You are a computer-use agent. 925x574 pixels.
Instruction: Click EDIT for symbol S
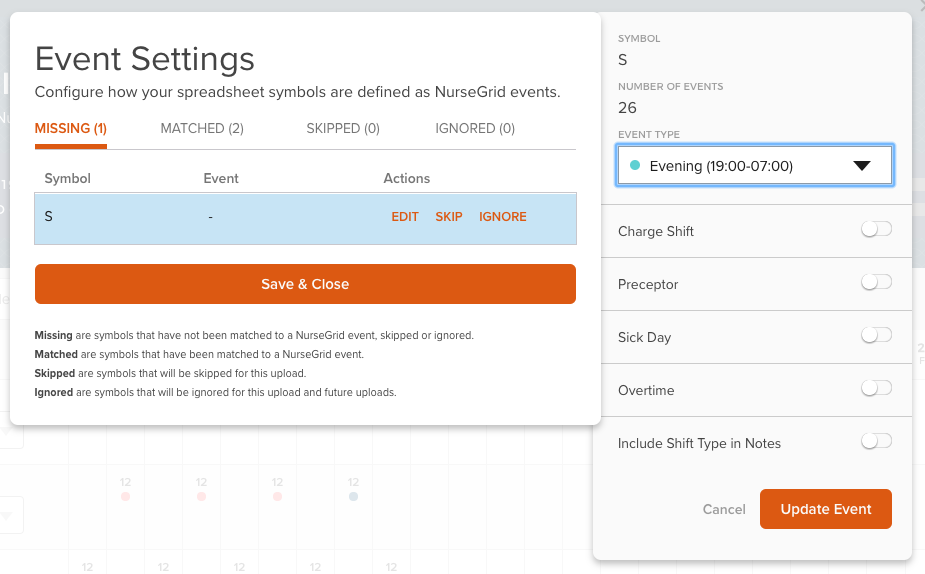tap(405, 217)
